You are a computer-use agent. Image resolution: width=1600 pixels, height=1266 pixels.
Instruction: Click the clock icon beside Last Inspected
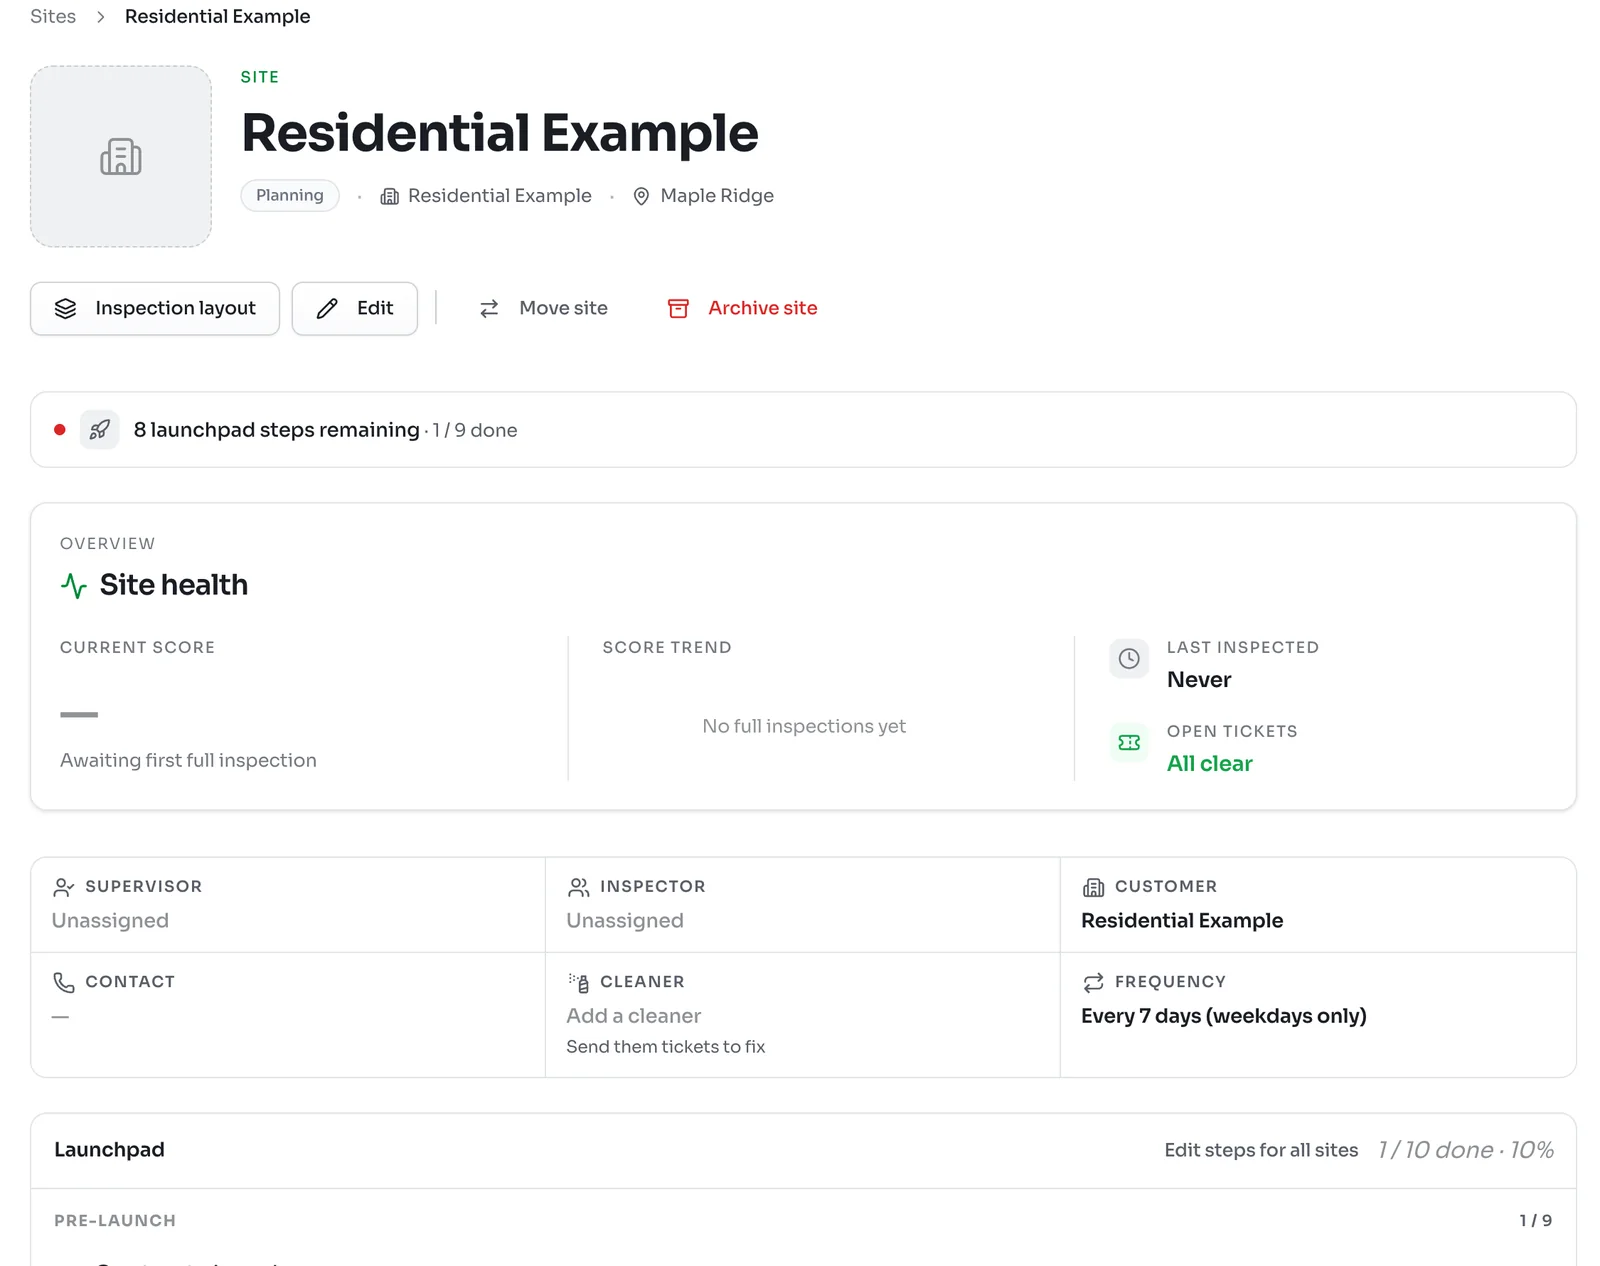tap(1129, 659)
